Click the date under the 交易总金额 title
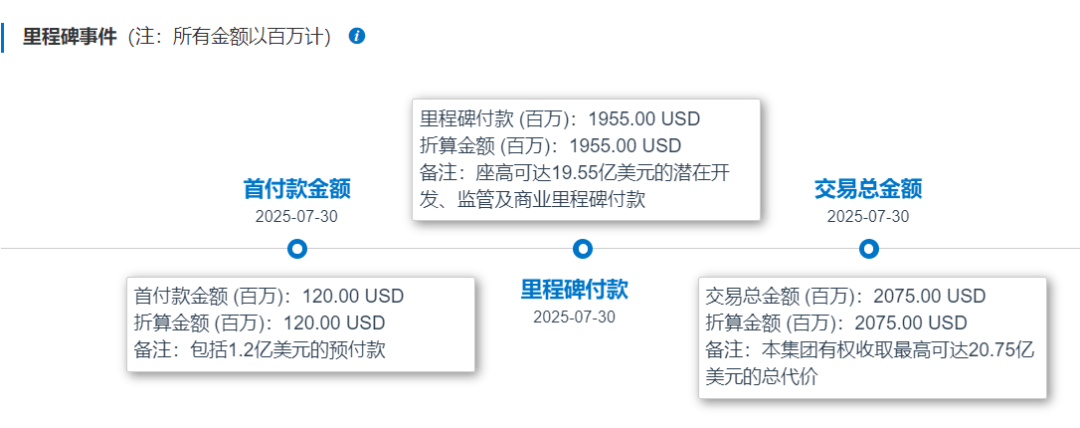This screenshot has height=428, width=1080. click(x=868, y=216)
